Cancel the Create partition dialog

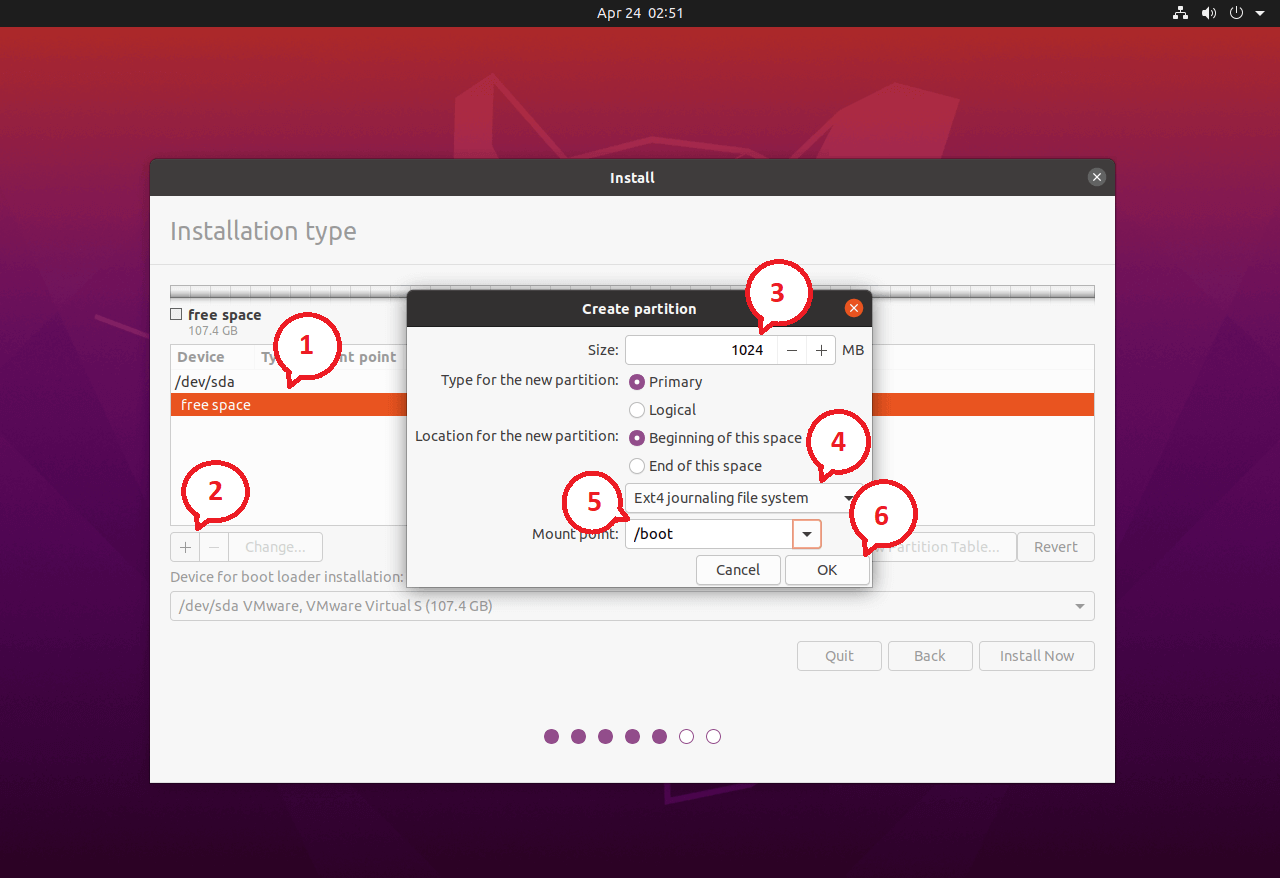coord(738,569)
